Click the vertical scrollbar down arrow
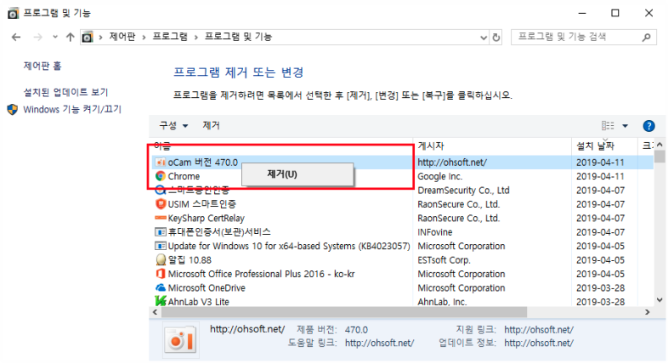This screenshot has height=363, width=668. [660, 300]
